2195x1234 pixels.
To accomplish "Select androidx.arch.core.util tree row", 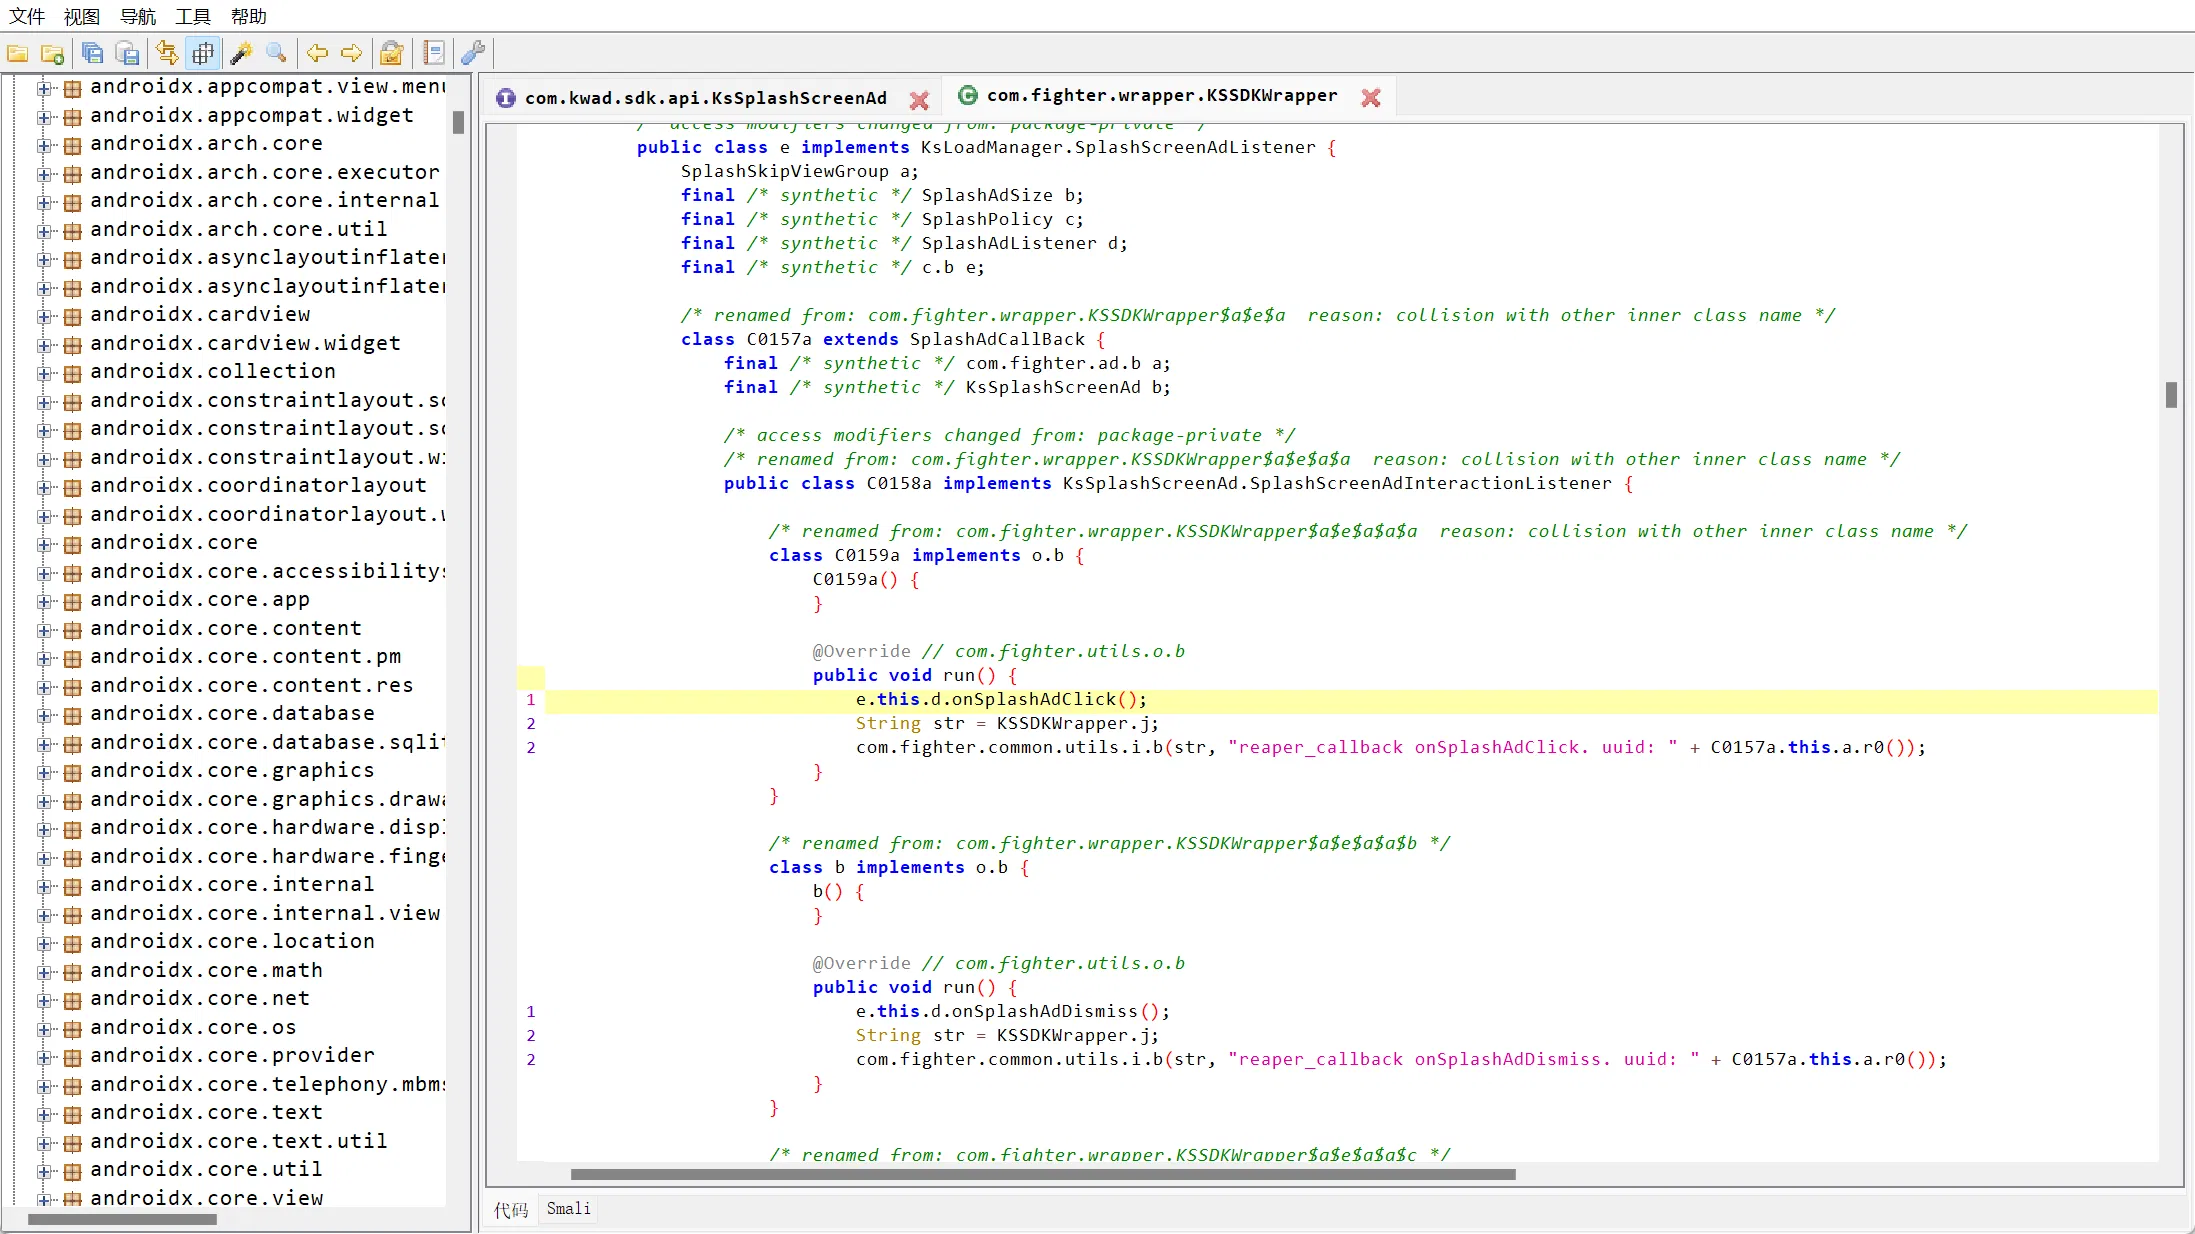I will 238,229.
